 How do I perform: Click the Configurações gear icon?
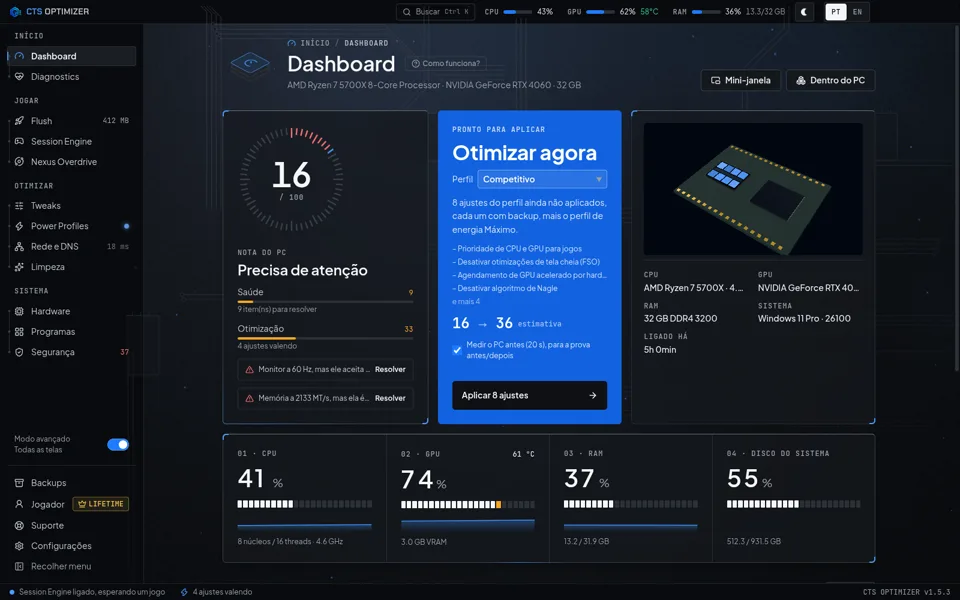coord(19,546)
